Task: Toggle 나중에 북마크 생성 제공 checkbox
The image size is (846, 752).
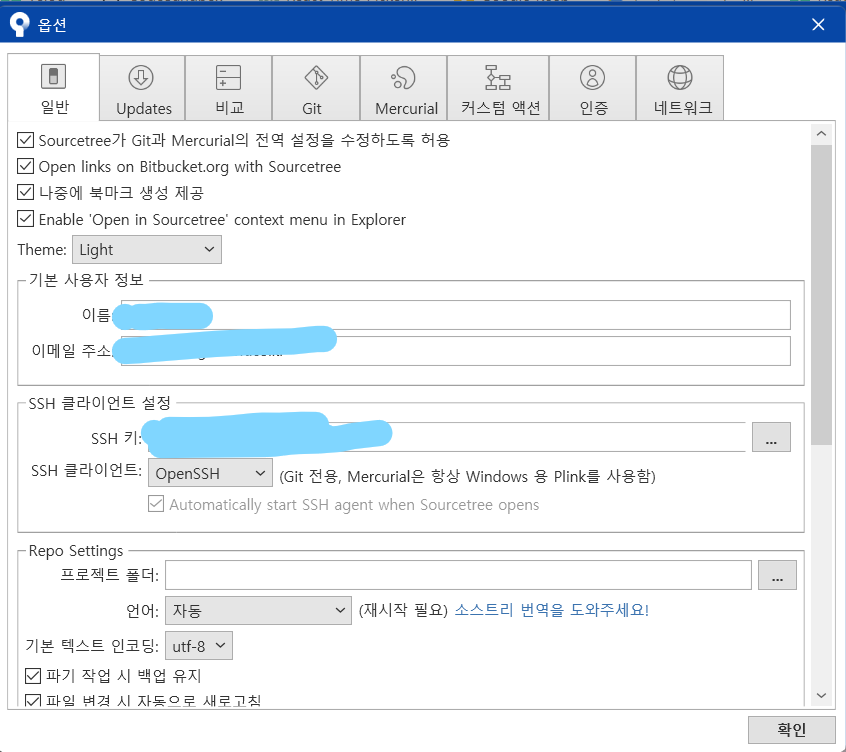Action: pyautogui.click(x=25, y=192)
